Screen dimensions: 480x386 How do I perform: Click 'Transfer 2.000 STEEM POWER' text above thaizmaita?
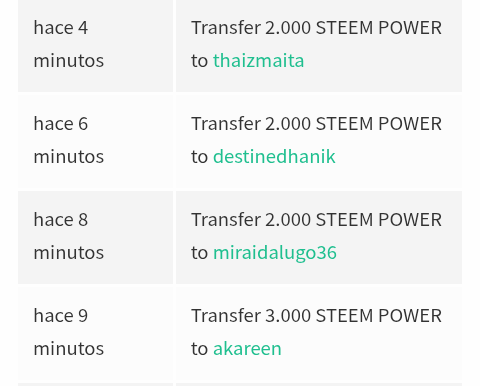(316, 28)
